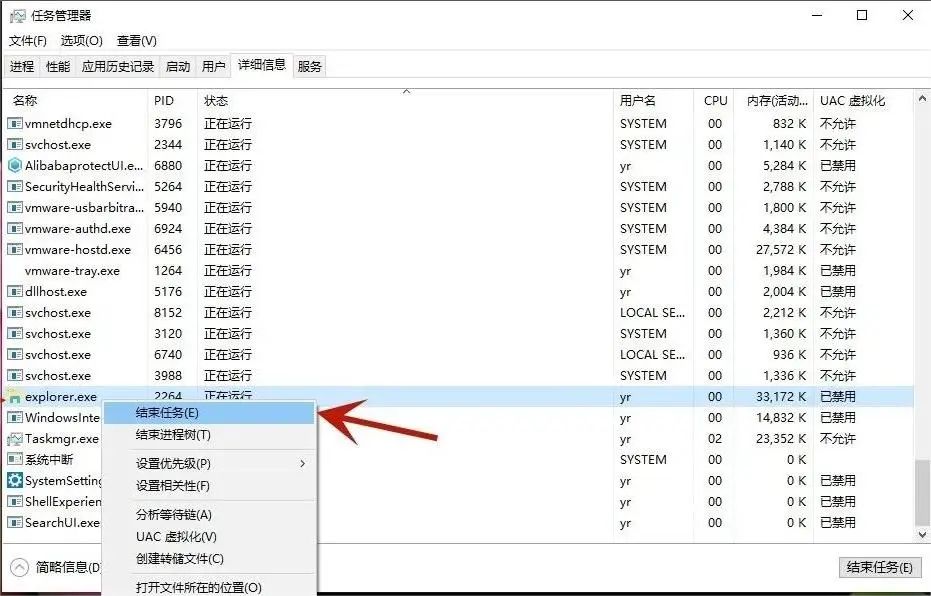Click the SearchUI.exe process icon

(14, 522)
